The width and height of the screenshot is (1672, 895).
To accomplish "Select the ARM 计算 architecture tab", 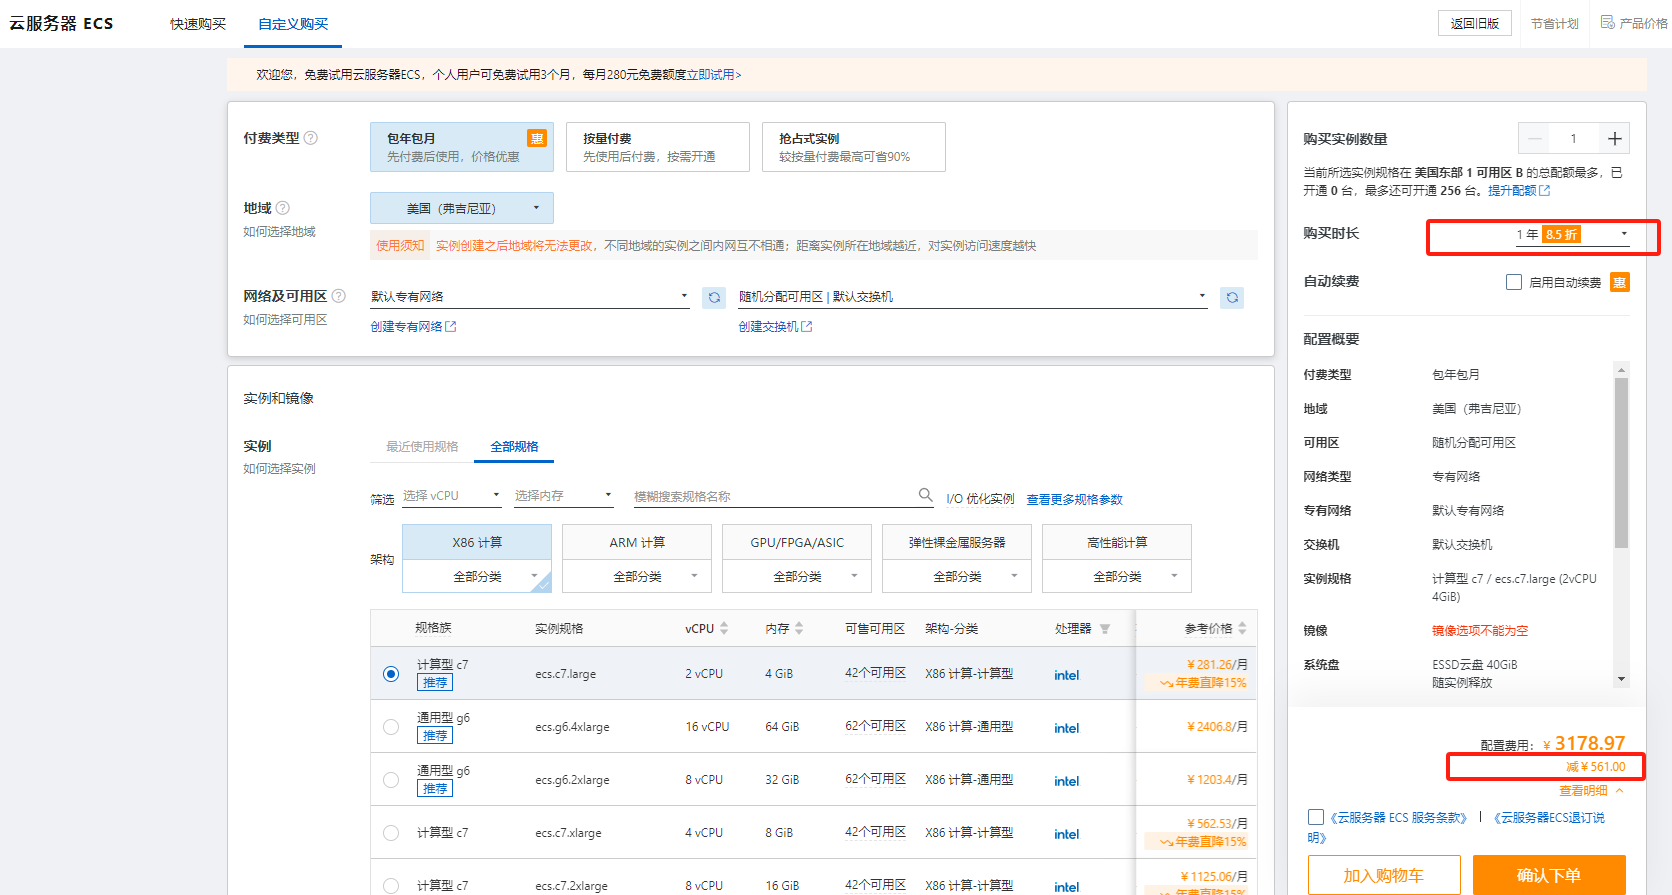I will tap(637, 542).
